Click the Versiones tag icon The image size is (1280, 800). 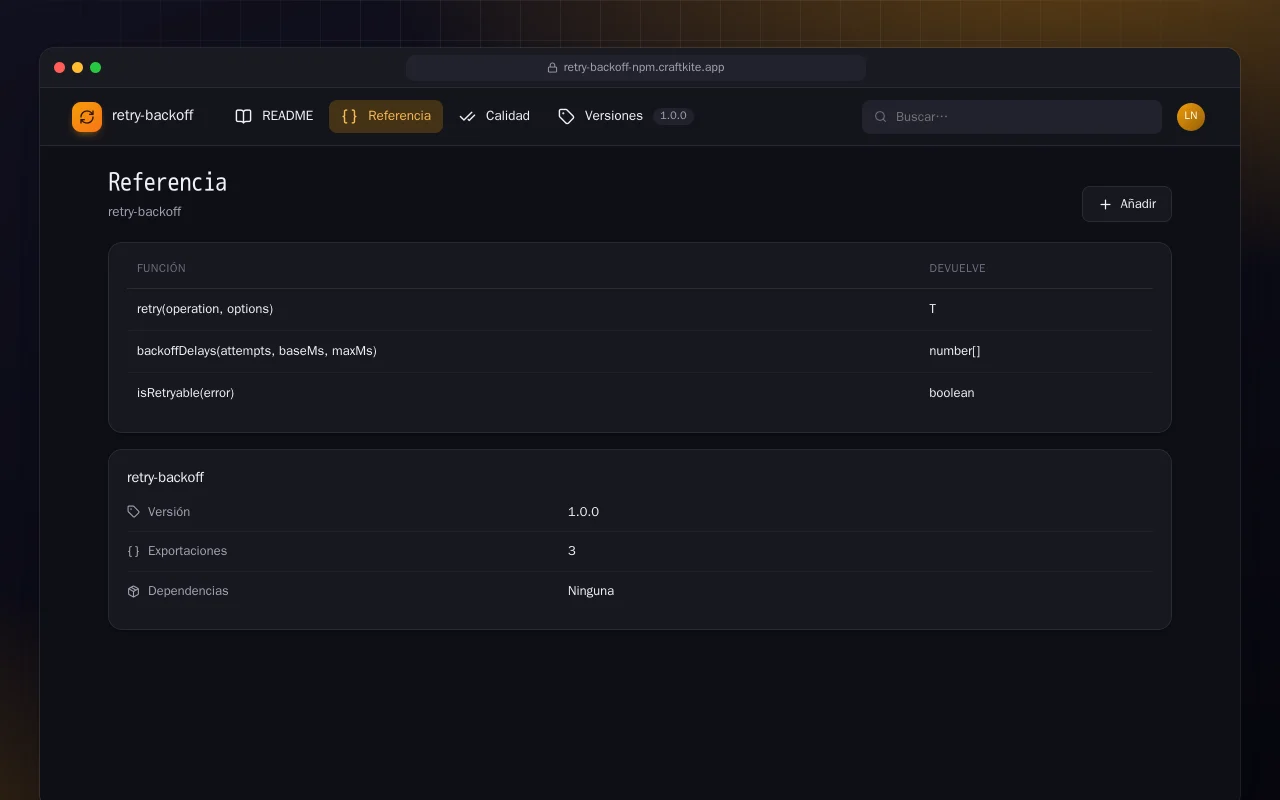tap(566, 116)
